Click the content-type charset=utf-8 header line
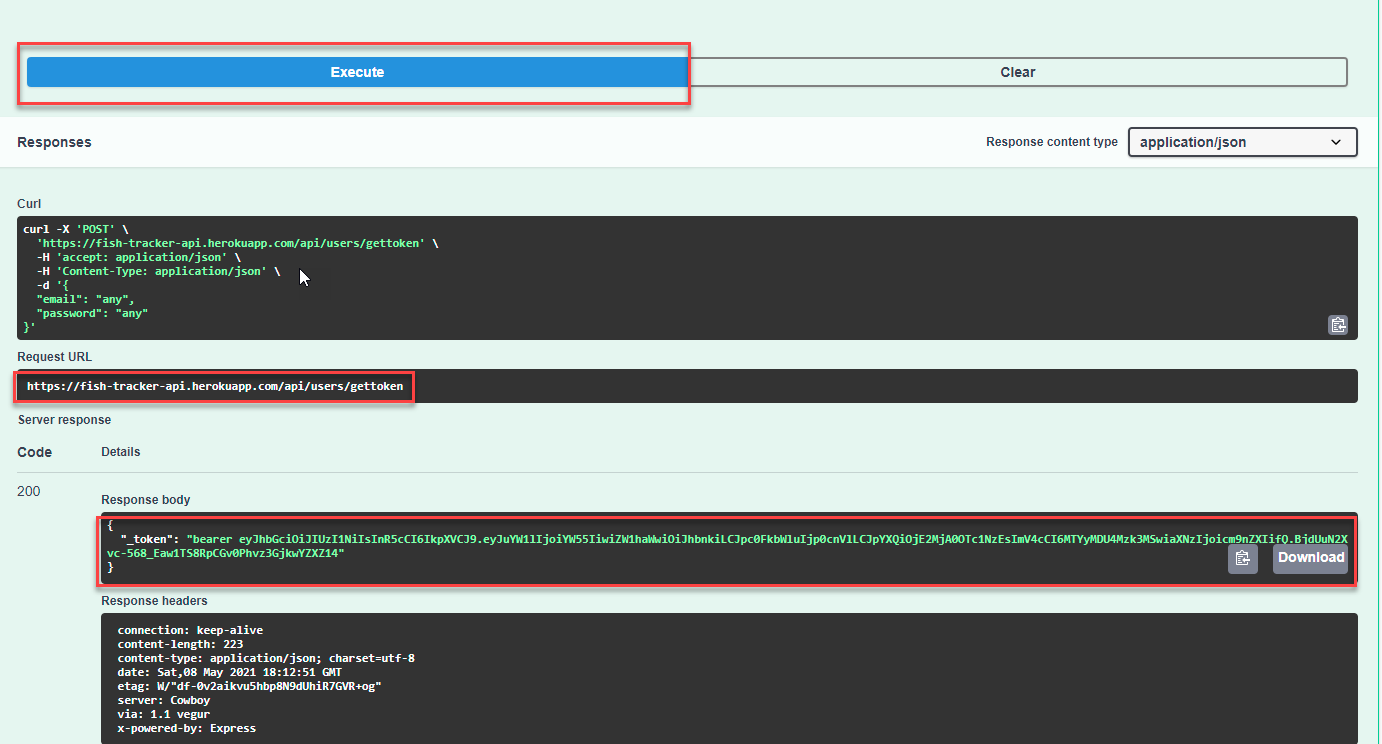1382x744 pixels. click(x=266, y=658)
